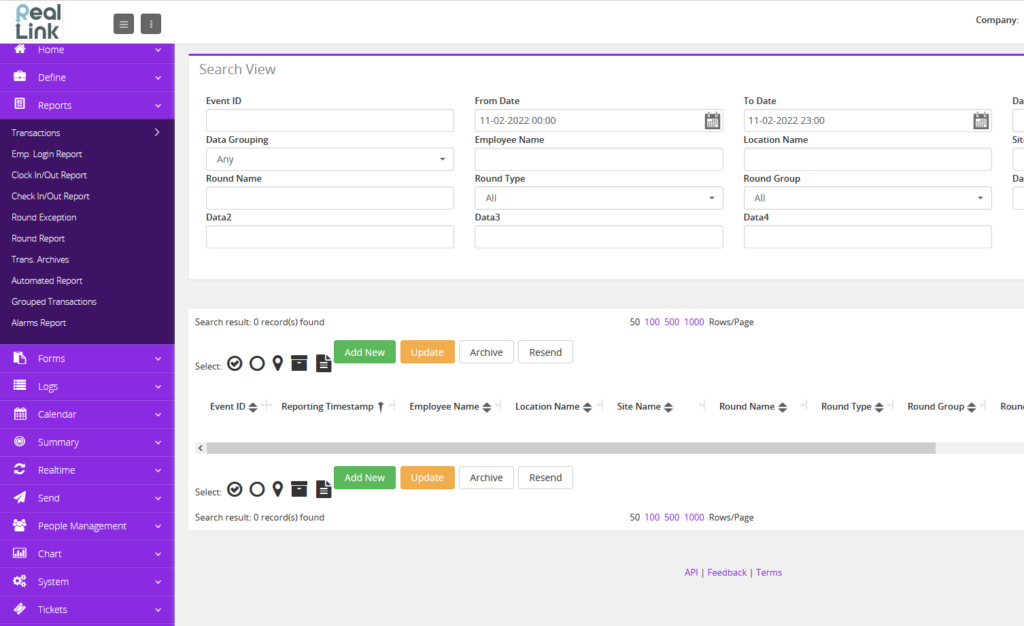Open the To Date calendar picker icon
The height and width of the screenshot is (626, 1024).
pos(981,121)
